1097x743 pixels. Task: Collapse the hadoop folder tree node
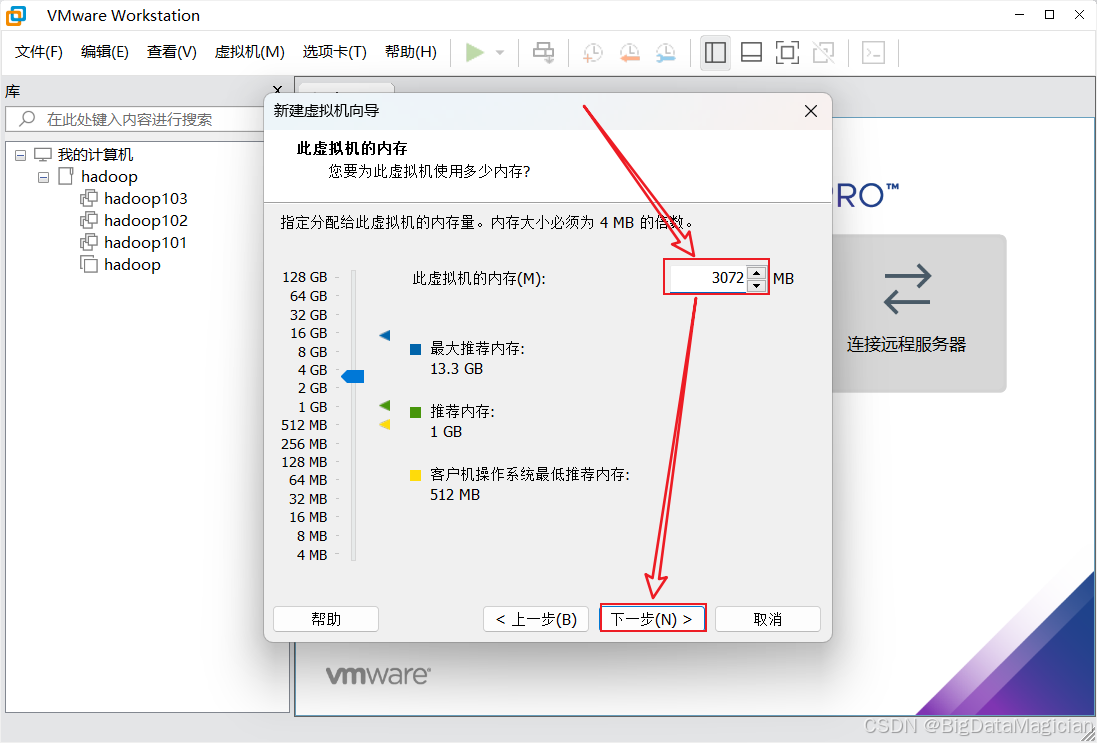coord(43,177)
